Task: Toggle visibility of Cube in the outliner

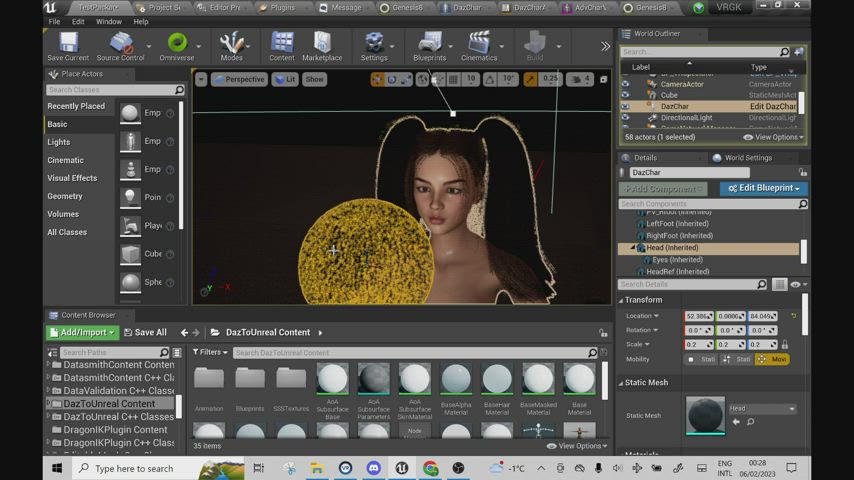Action: 625,95
